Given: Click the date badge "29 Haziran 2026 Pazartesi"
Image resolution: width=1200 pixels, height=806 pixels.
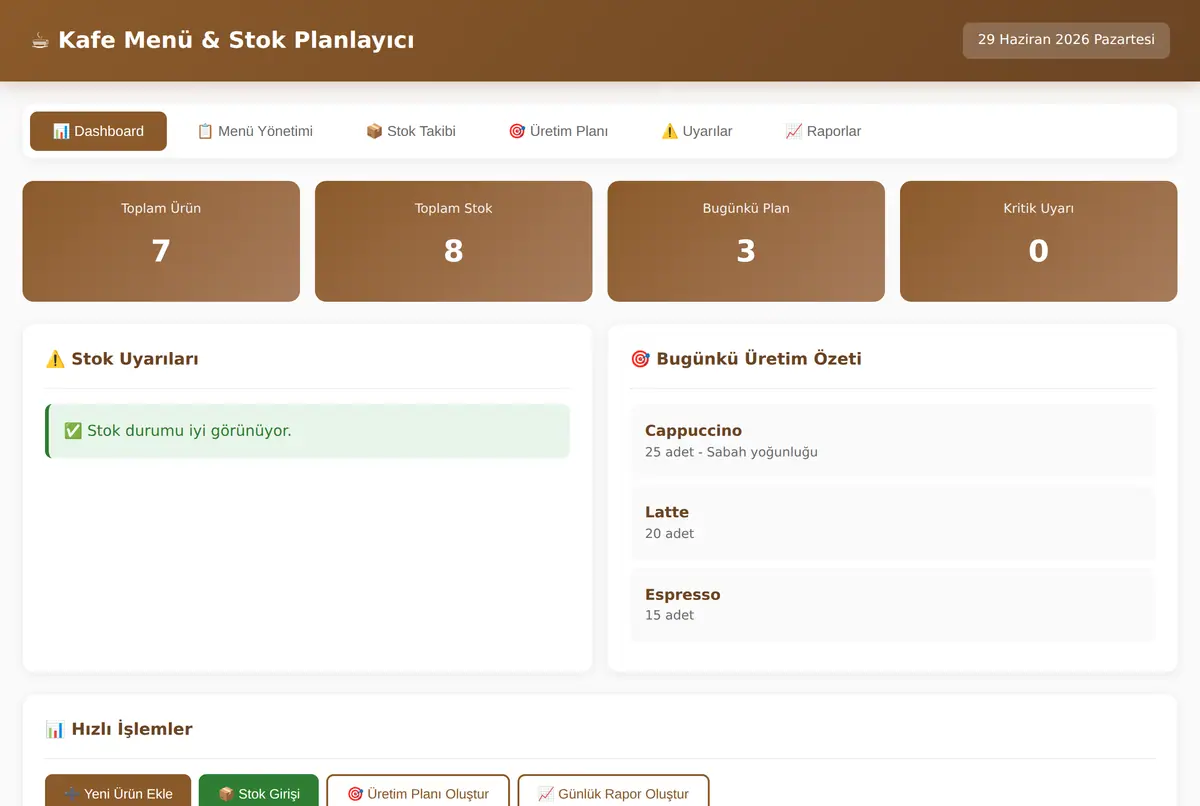Looking at the screenshot, I should (1066, 40).
